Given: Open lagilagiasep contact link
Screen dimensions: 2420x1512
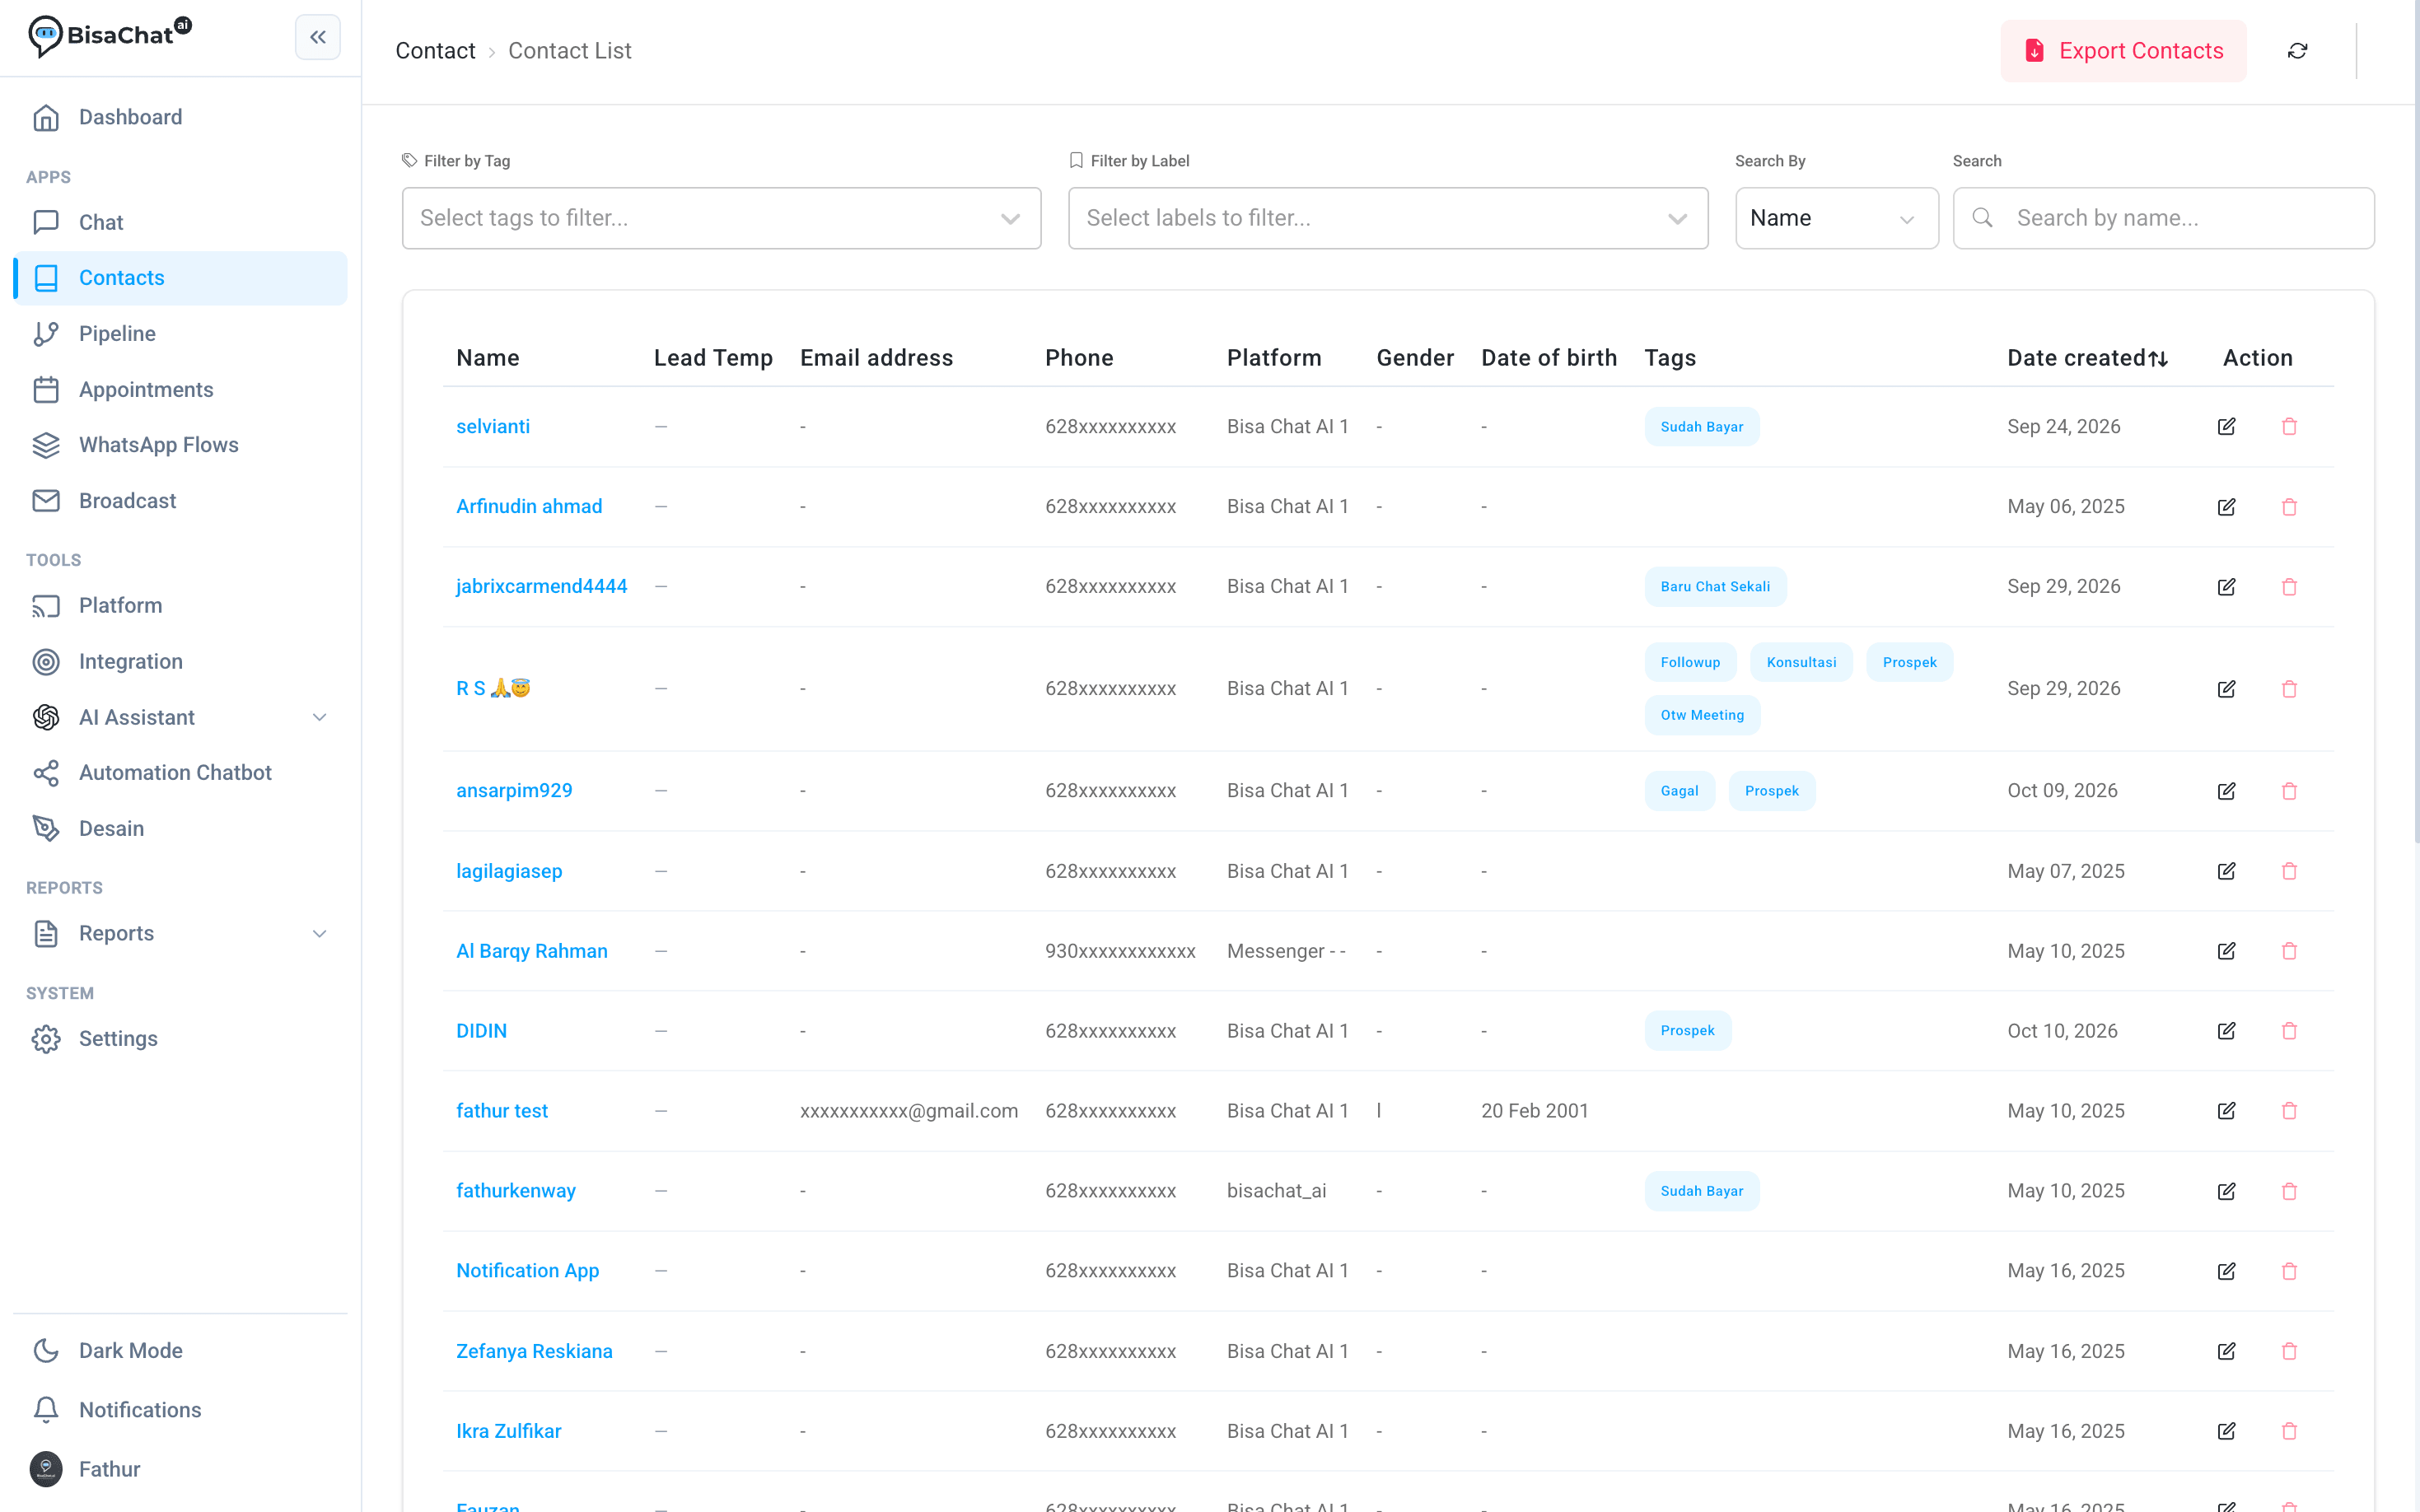Looking at the screenshot, I should coord(509,871).
